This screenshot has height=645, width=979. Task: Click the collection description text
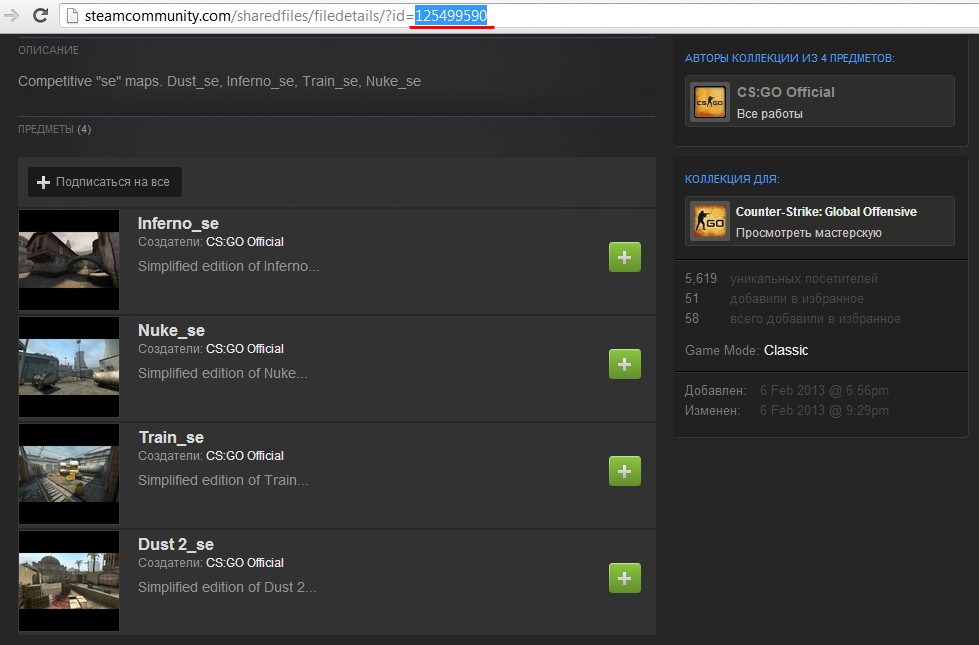(x=219, y=81)
